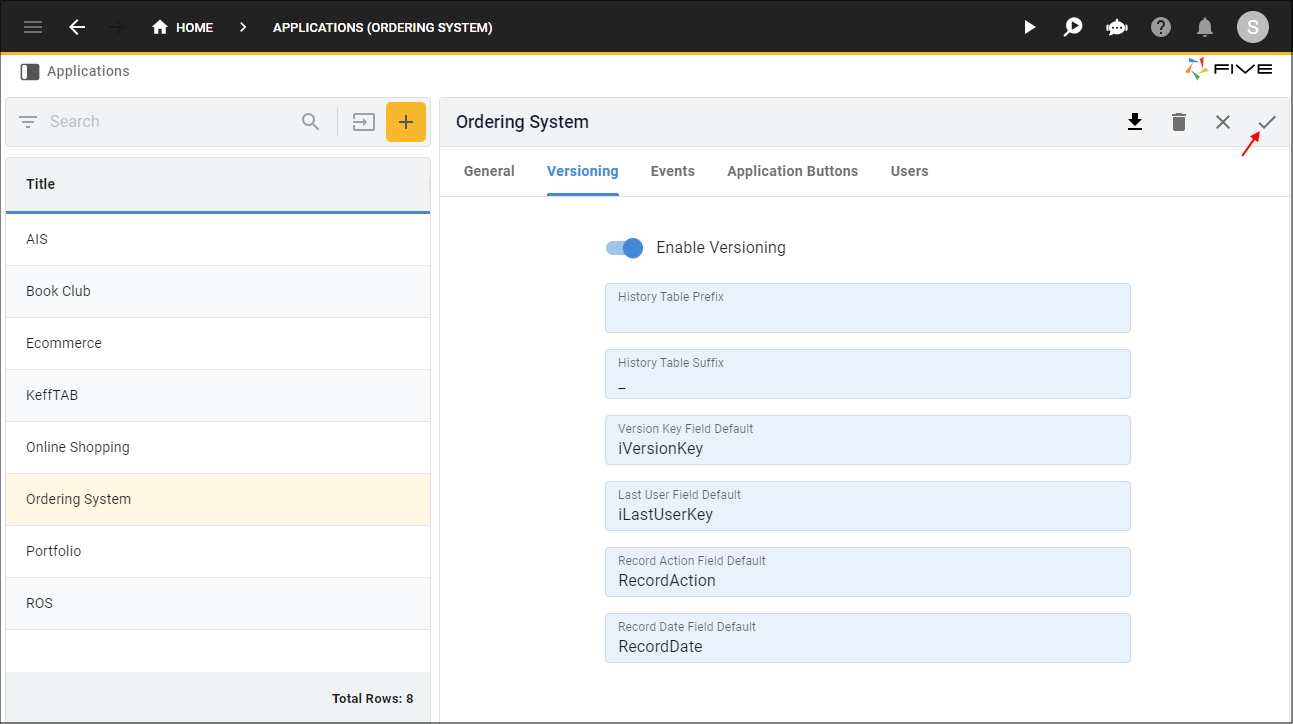Open the help question mark icon
The image size is (1293, 724).
pos(1161,27)
